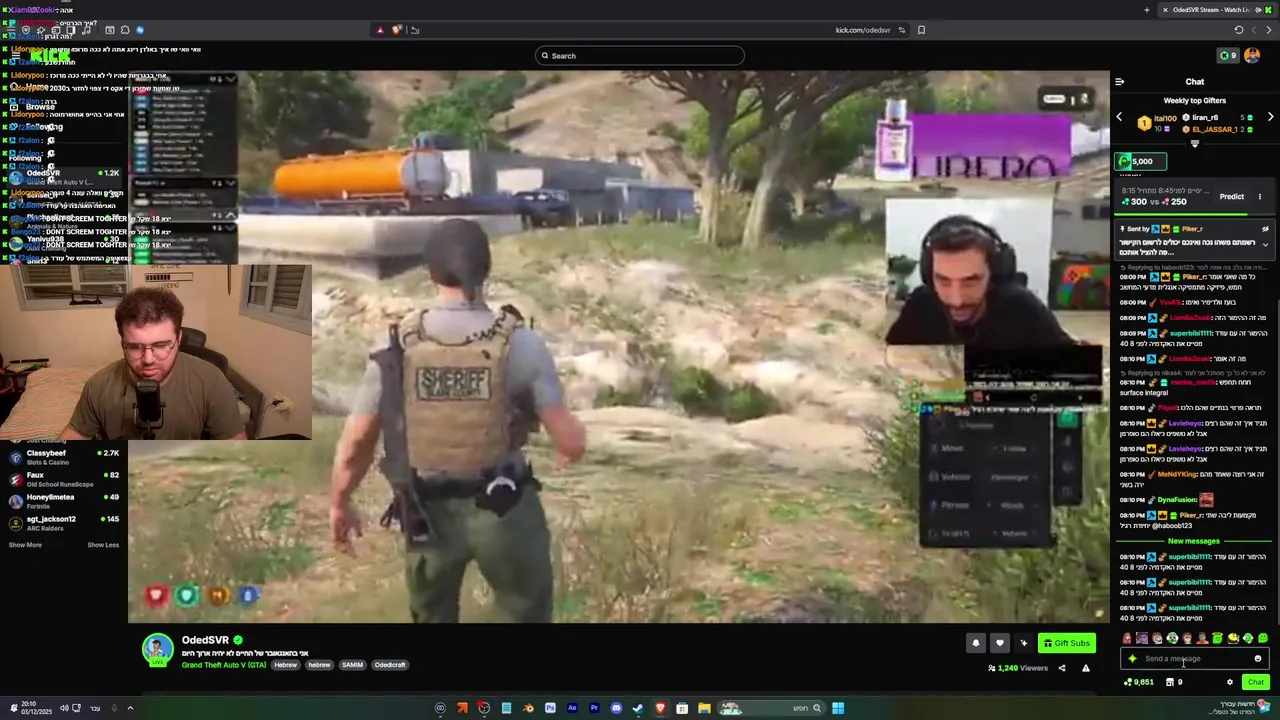The height and width of the screenshot is (720, 1280).
Task: Click the Kick search box
Action: point(640,56)
